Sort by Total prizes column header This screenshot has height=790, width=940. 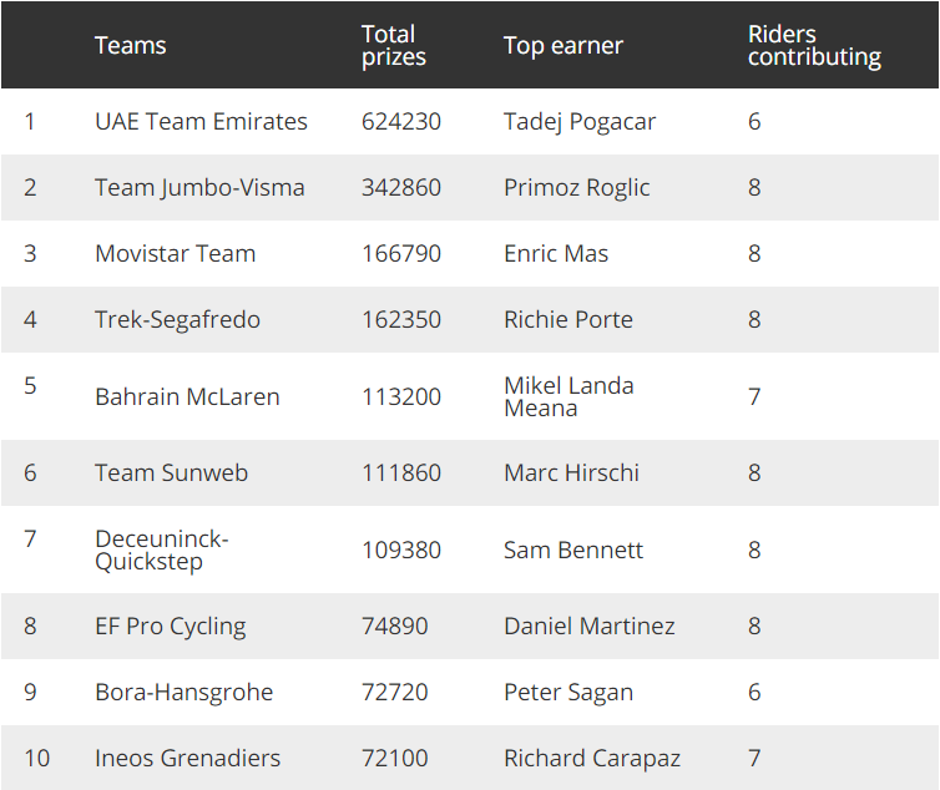pos(393,46)
